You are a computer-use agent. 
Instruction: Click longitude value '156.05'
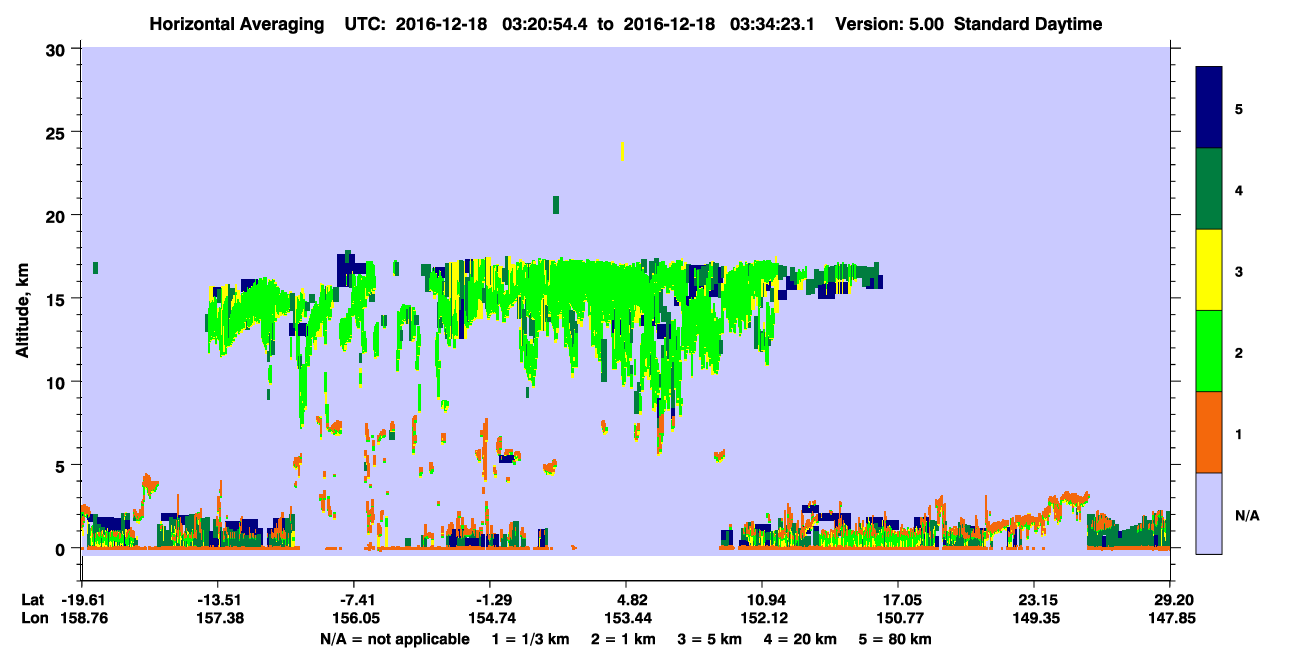coord(354,619)
